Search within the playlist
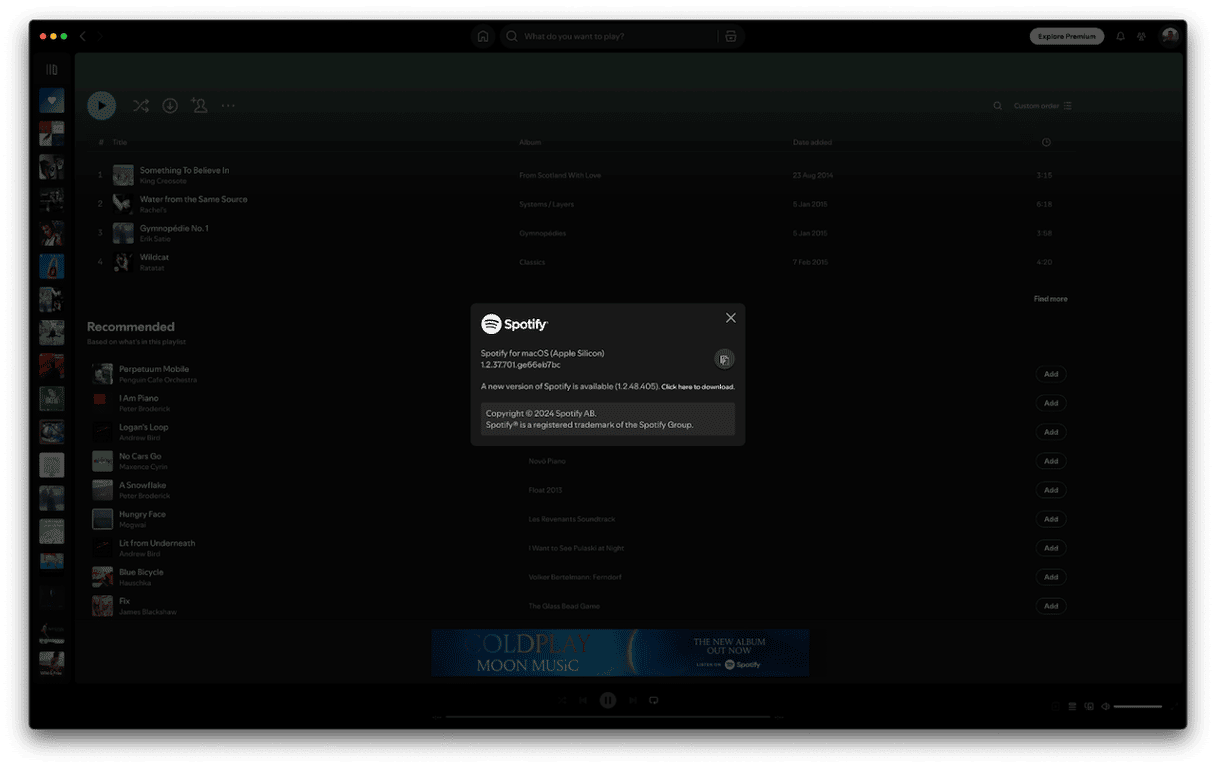 [997, 106]
